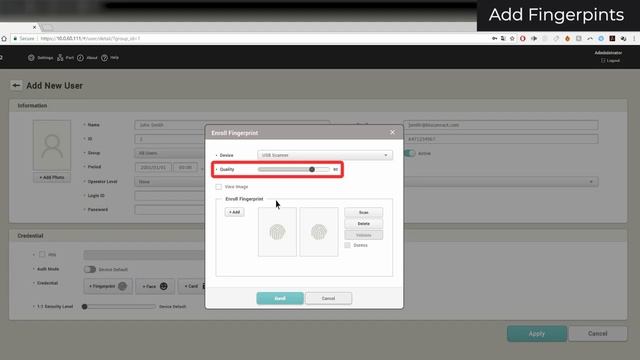
Task: Click the + Face credential button
Action: coord(155,287)
